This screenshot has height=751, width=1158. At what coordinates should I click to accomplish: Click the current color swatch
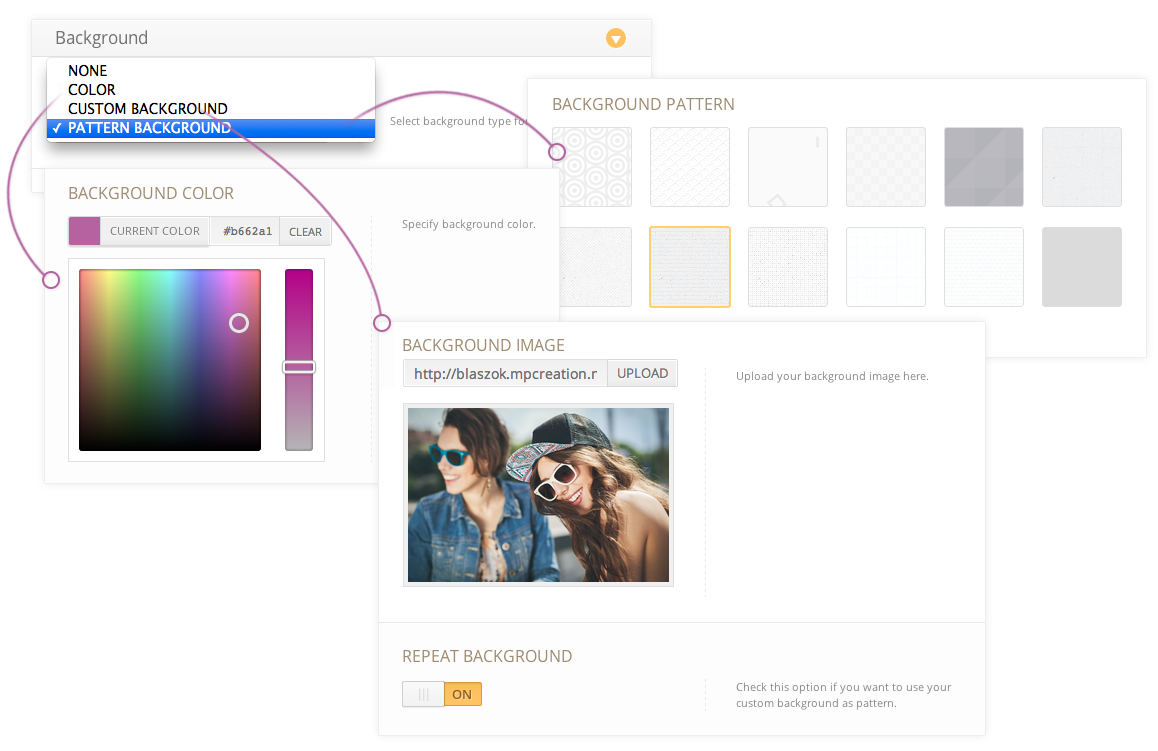point(84,230)
